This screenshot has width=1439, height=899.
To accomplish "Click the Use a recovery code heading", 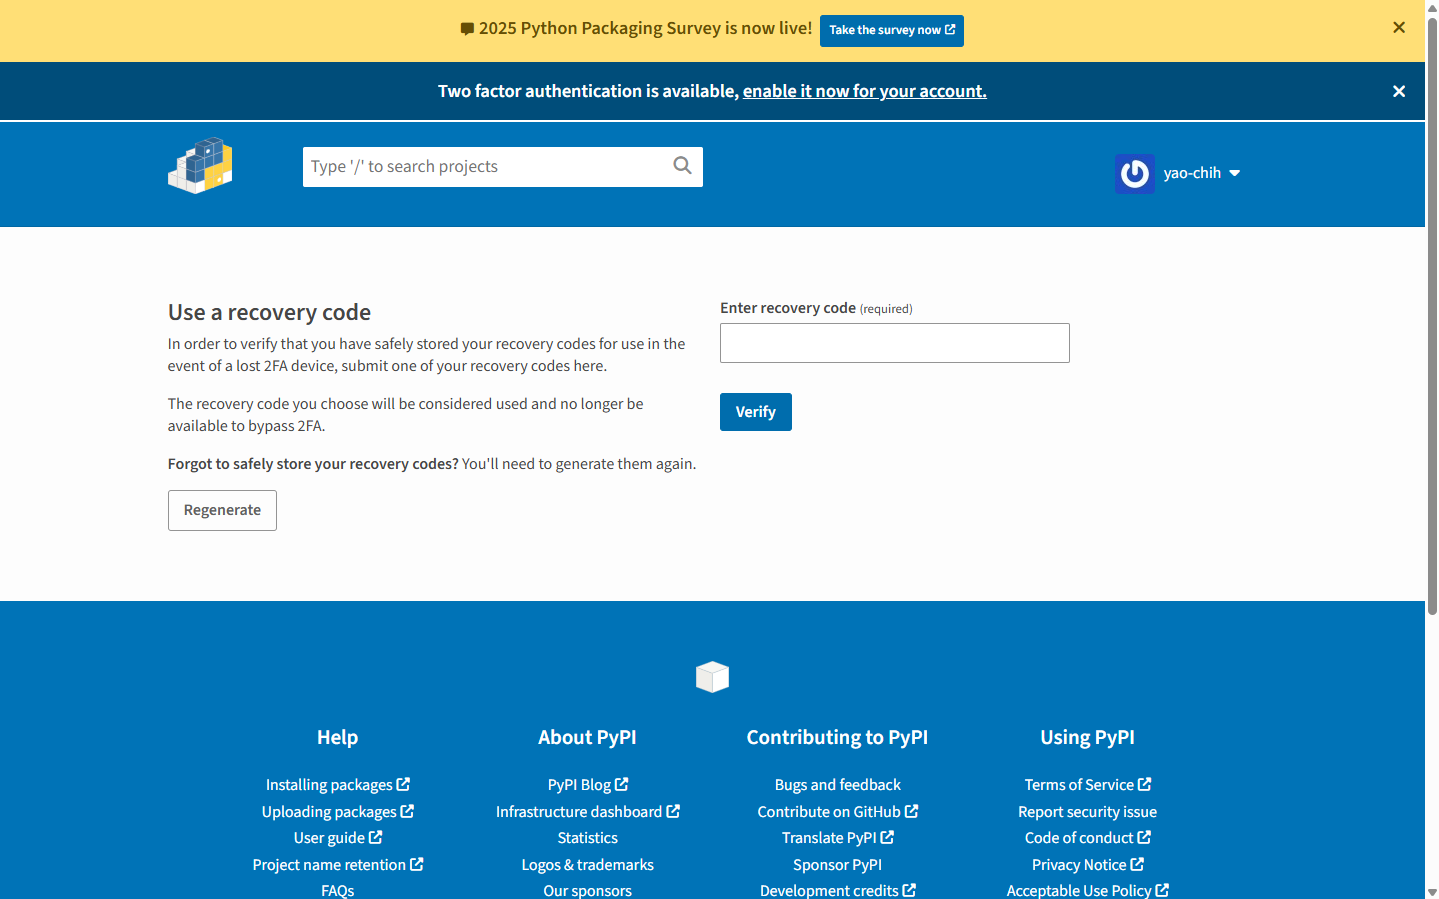I will coord(269,312).
